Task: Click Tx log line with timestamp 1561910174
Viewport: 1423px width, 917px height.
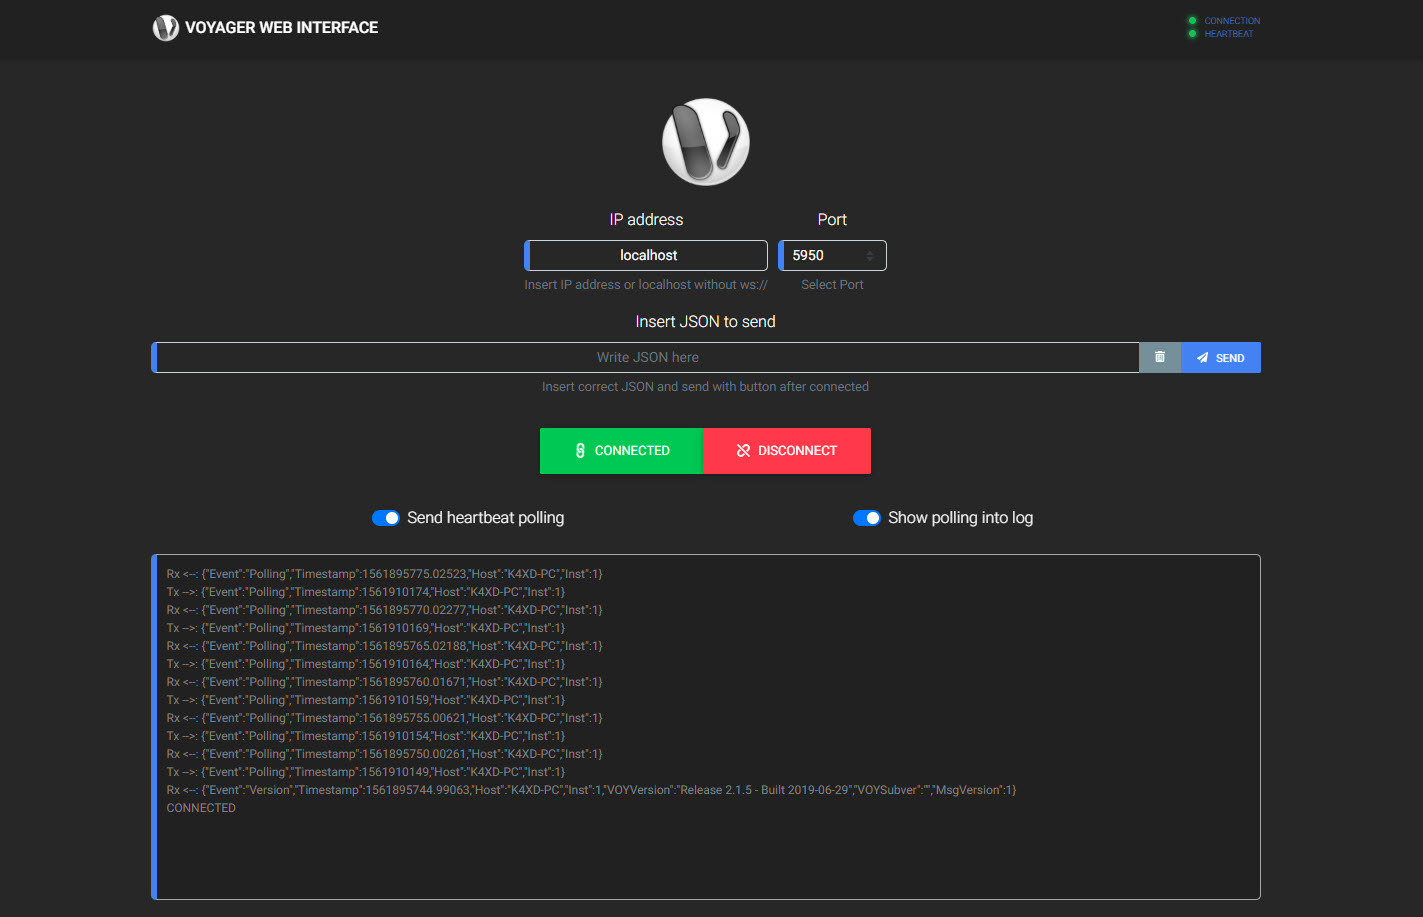Action: coord(366,592)
